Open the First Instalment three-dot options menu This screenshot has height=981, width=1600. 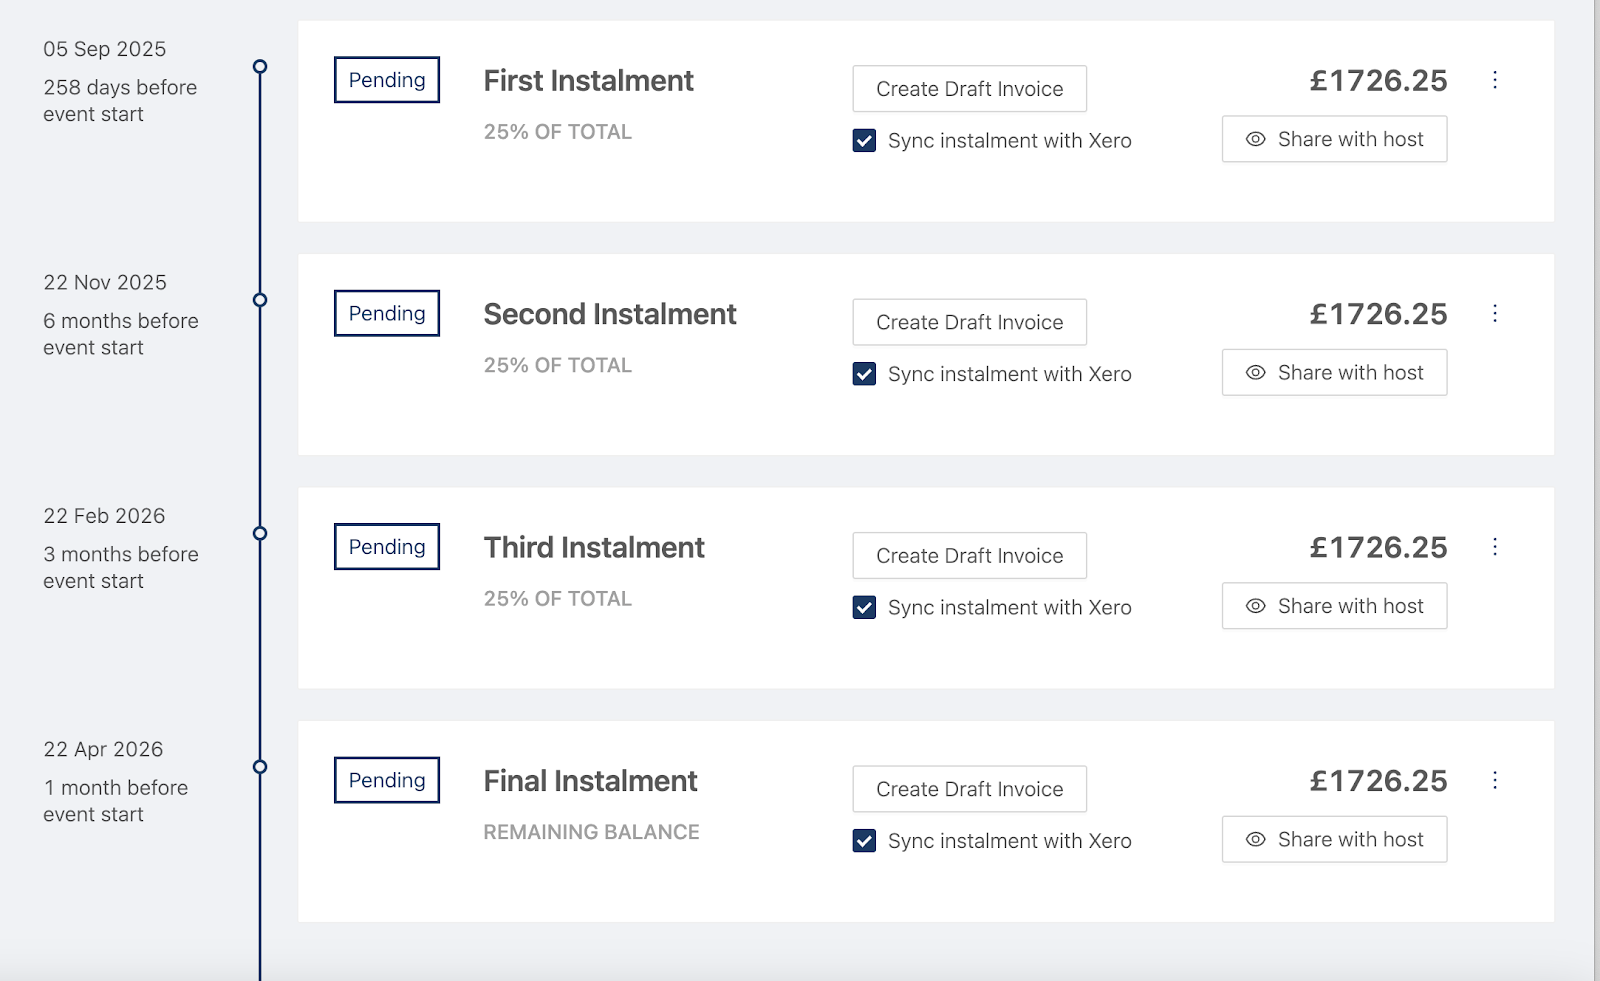[x=1495, y=80]
